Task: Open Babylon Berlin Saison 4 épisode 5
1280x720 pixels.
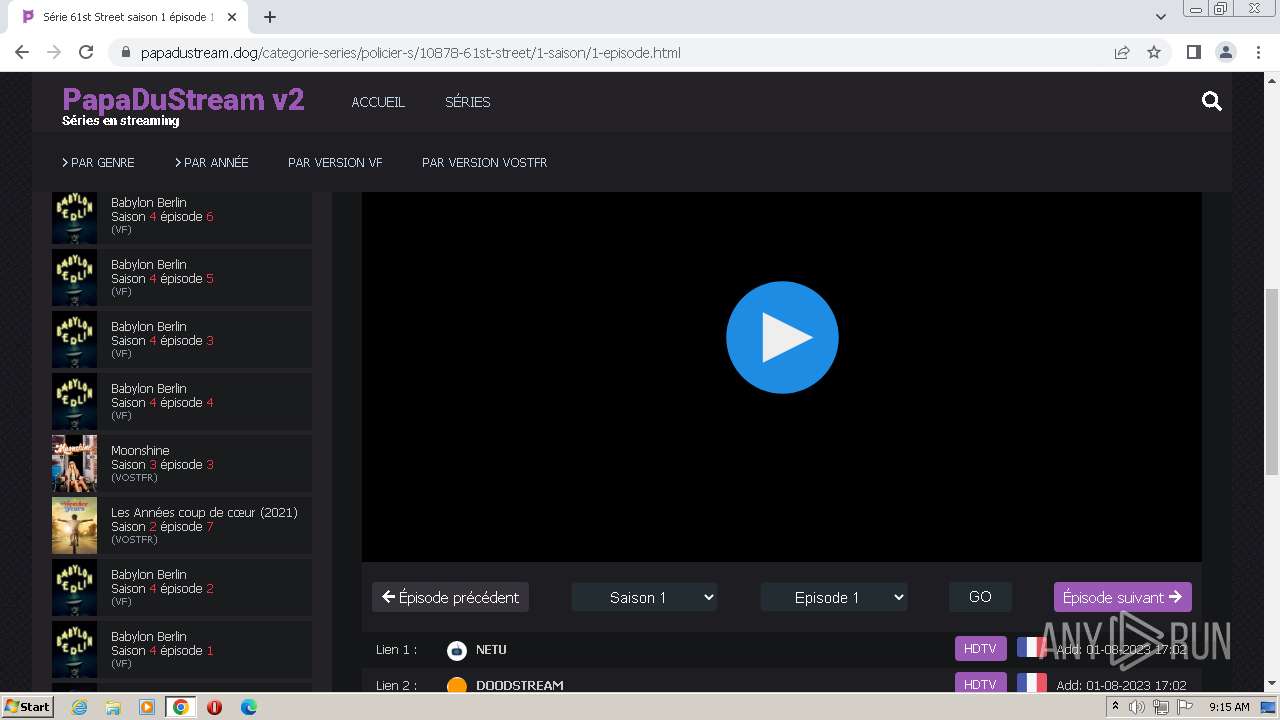Action: (182, 278)
